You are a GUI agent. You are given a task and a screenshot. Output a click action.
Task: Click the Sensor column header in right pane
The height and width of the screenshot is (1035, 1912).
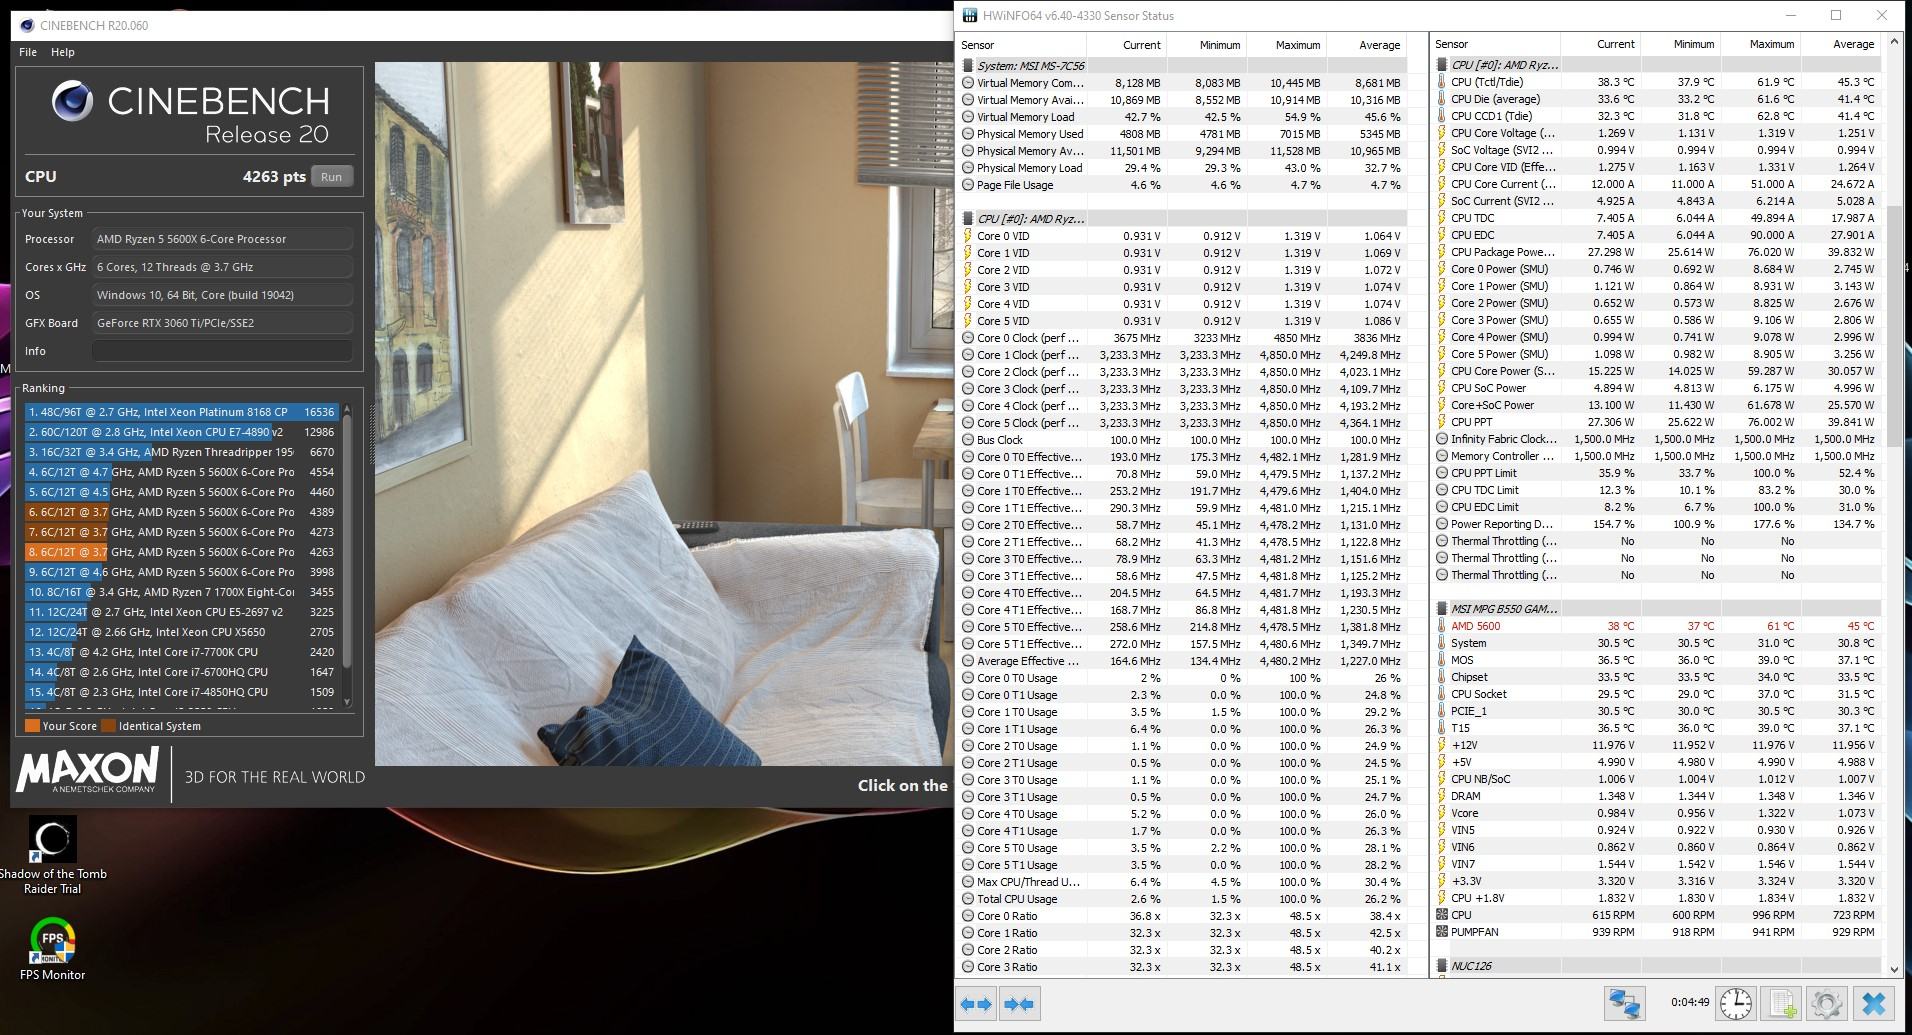click(1495, 44)
